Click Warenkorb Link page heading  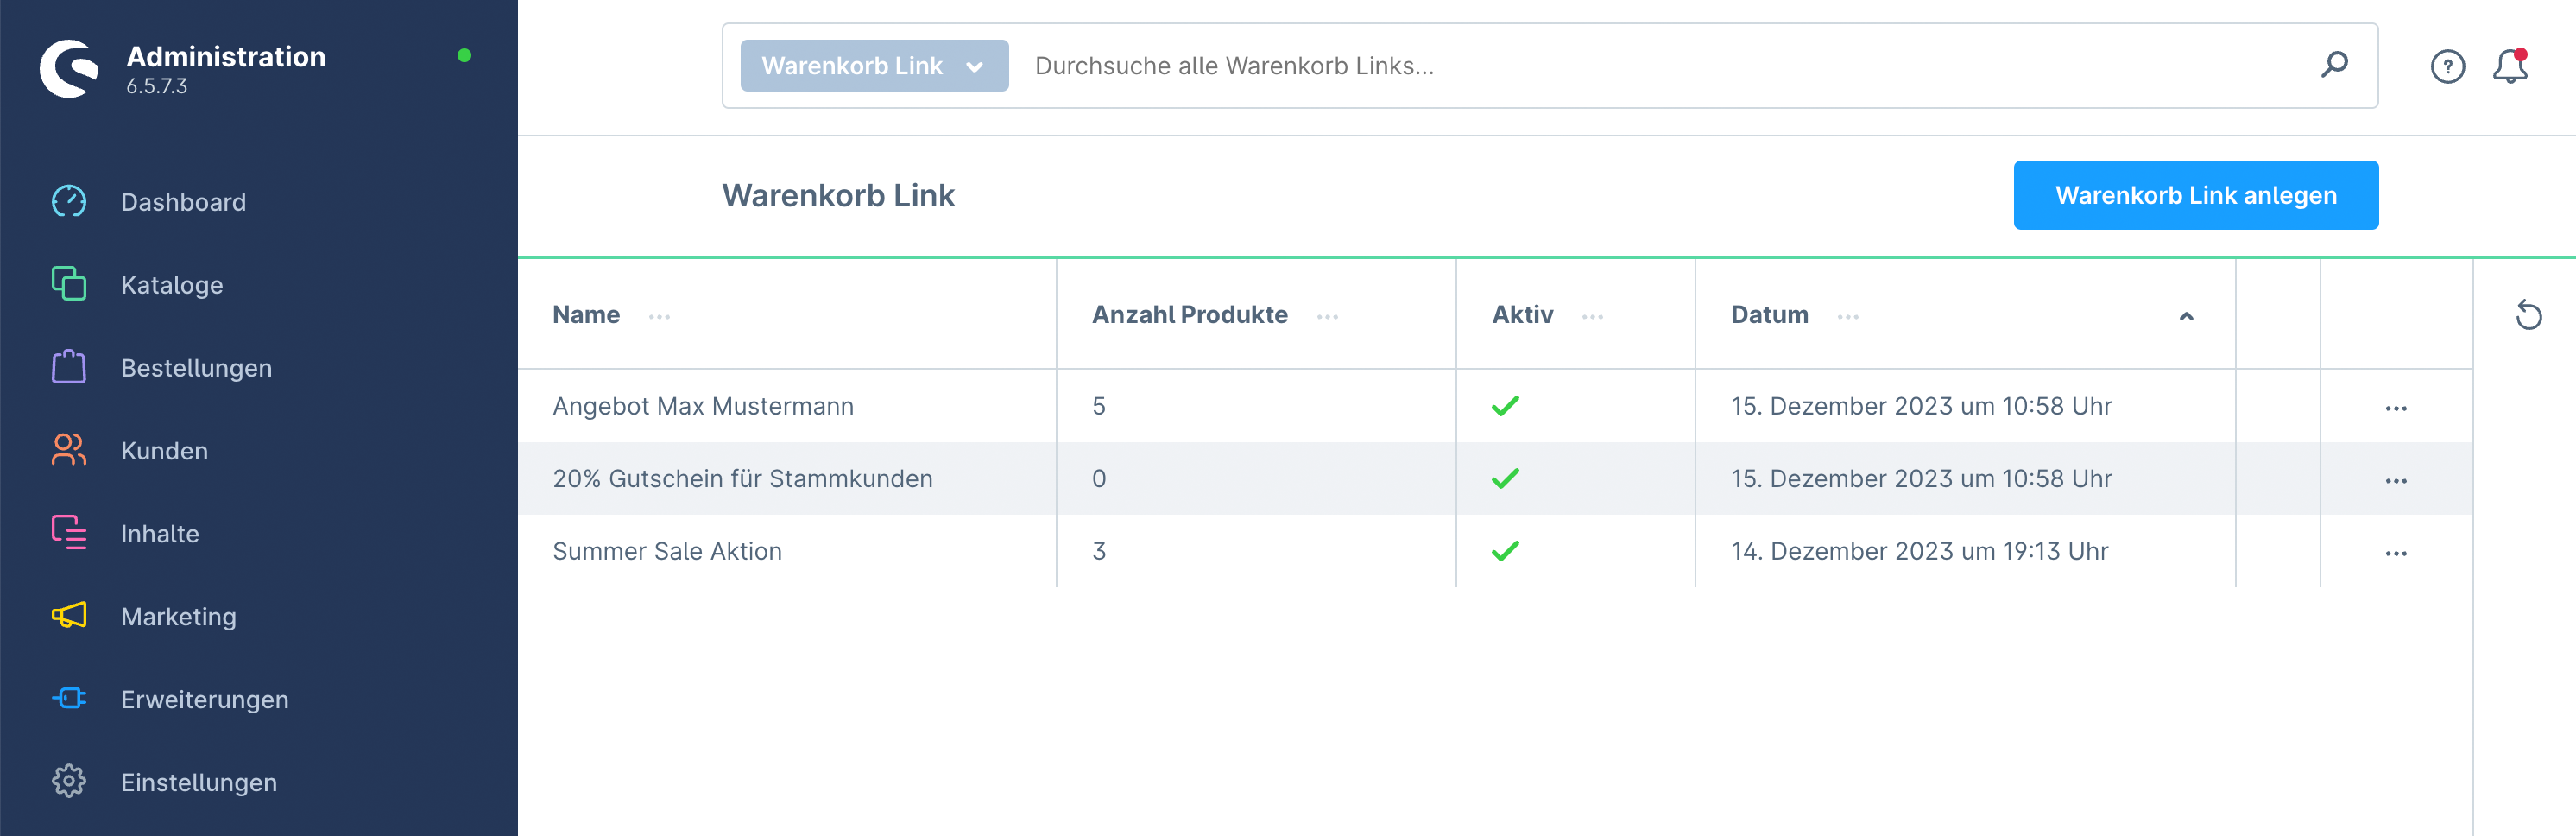click(838, 195)
